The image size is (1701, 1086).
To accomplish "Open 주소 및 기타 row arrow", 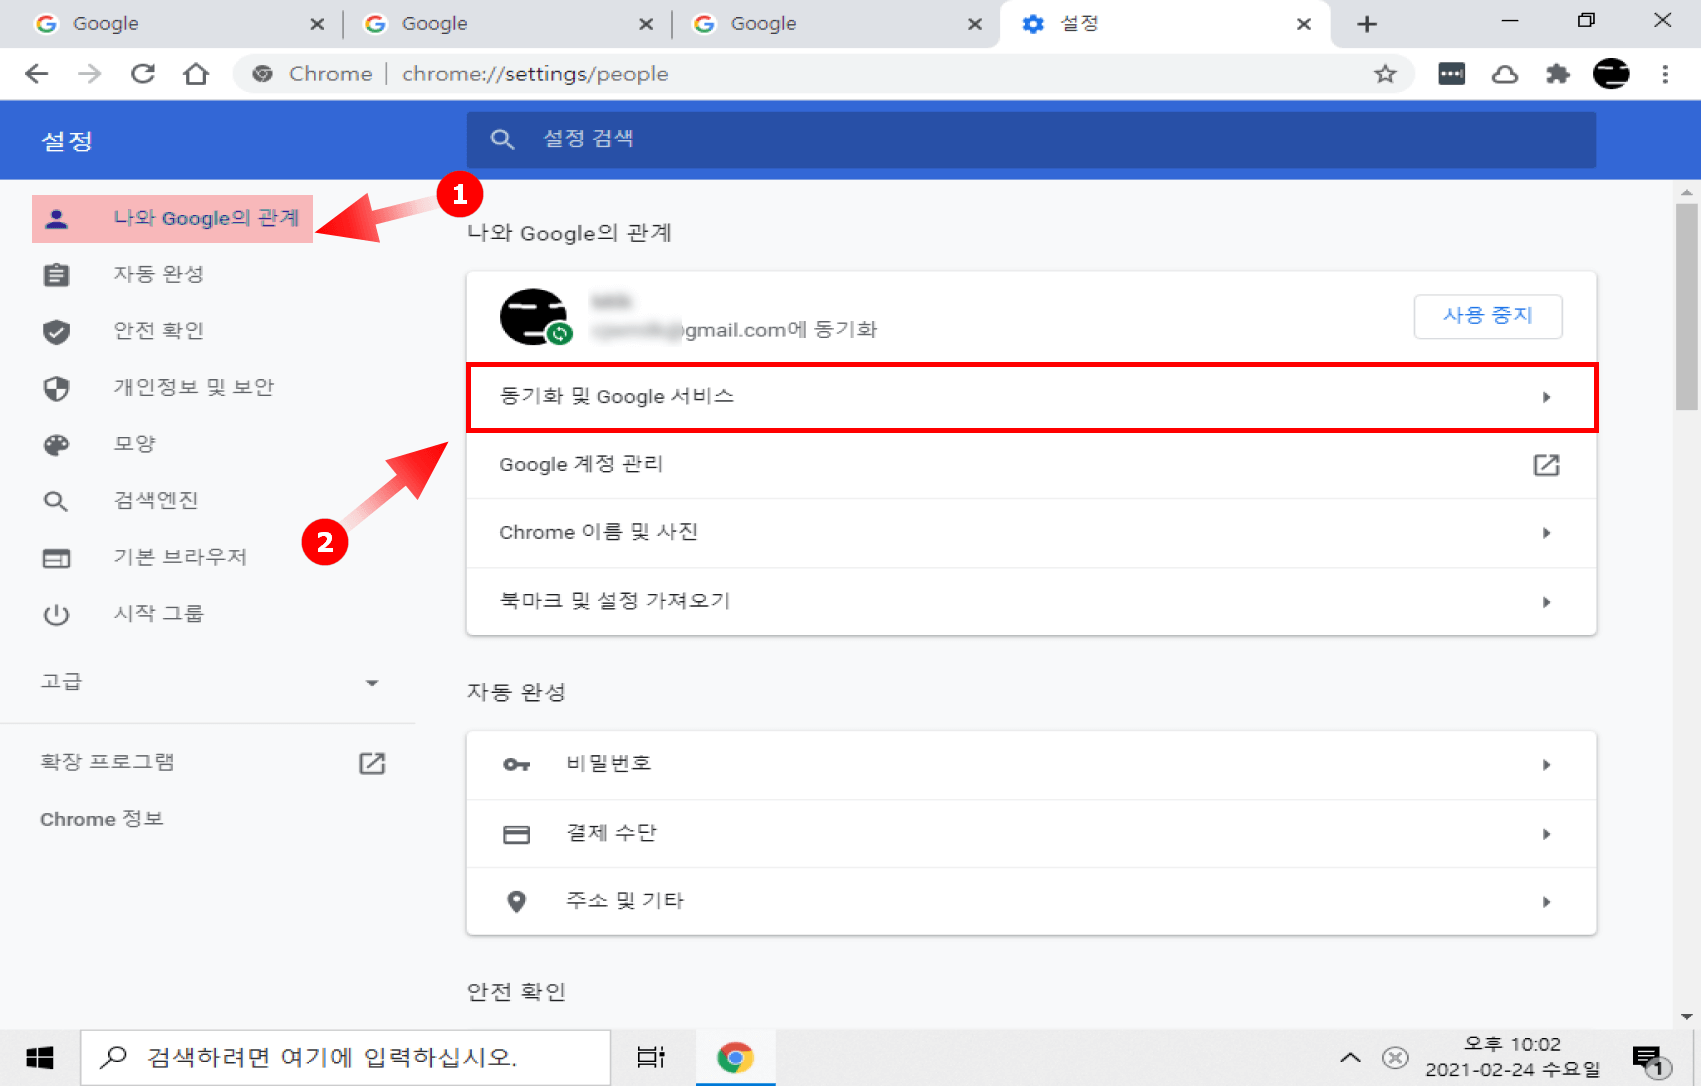I will 1546,902.
